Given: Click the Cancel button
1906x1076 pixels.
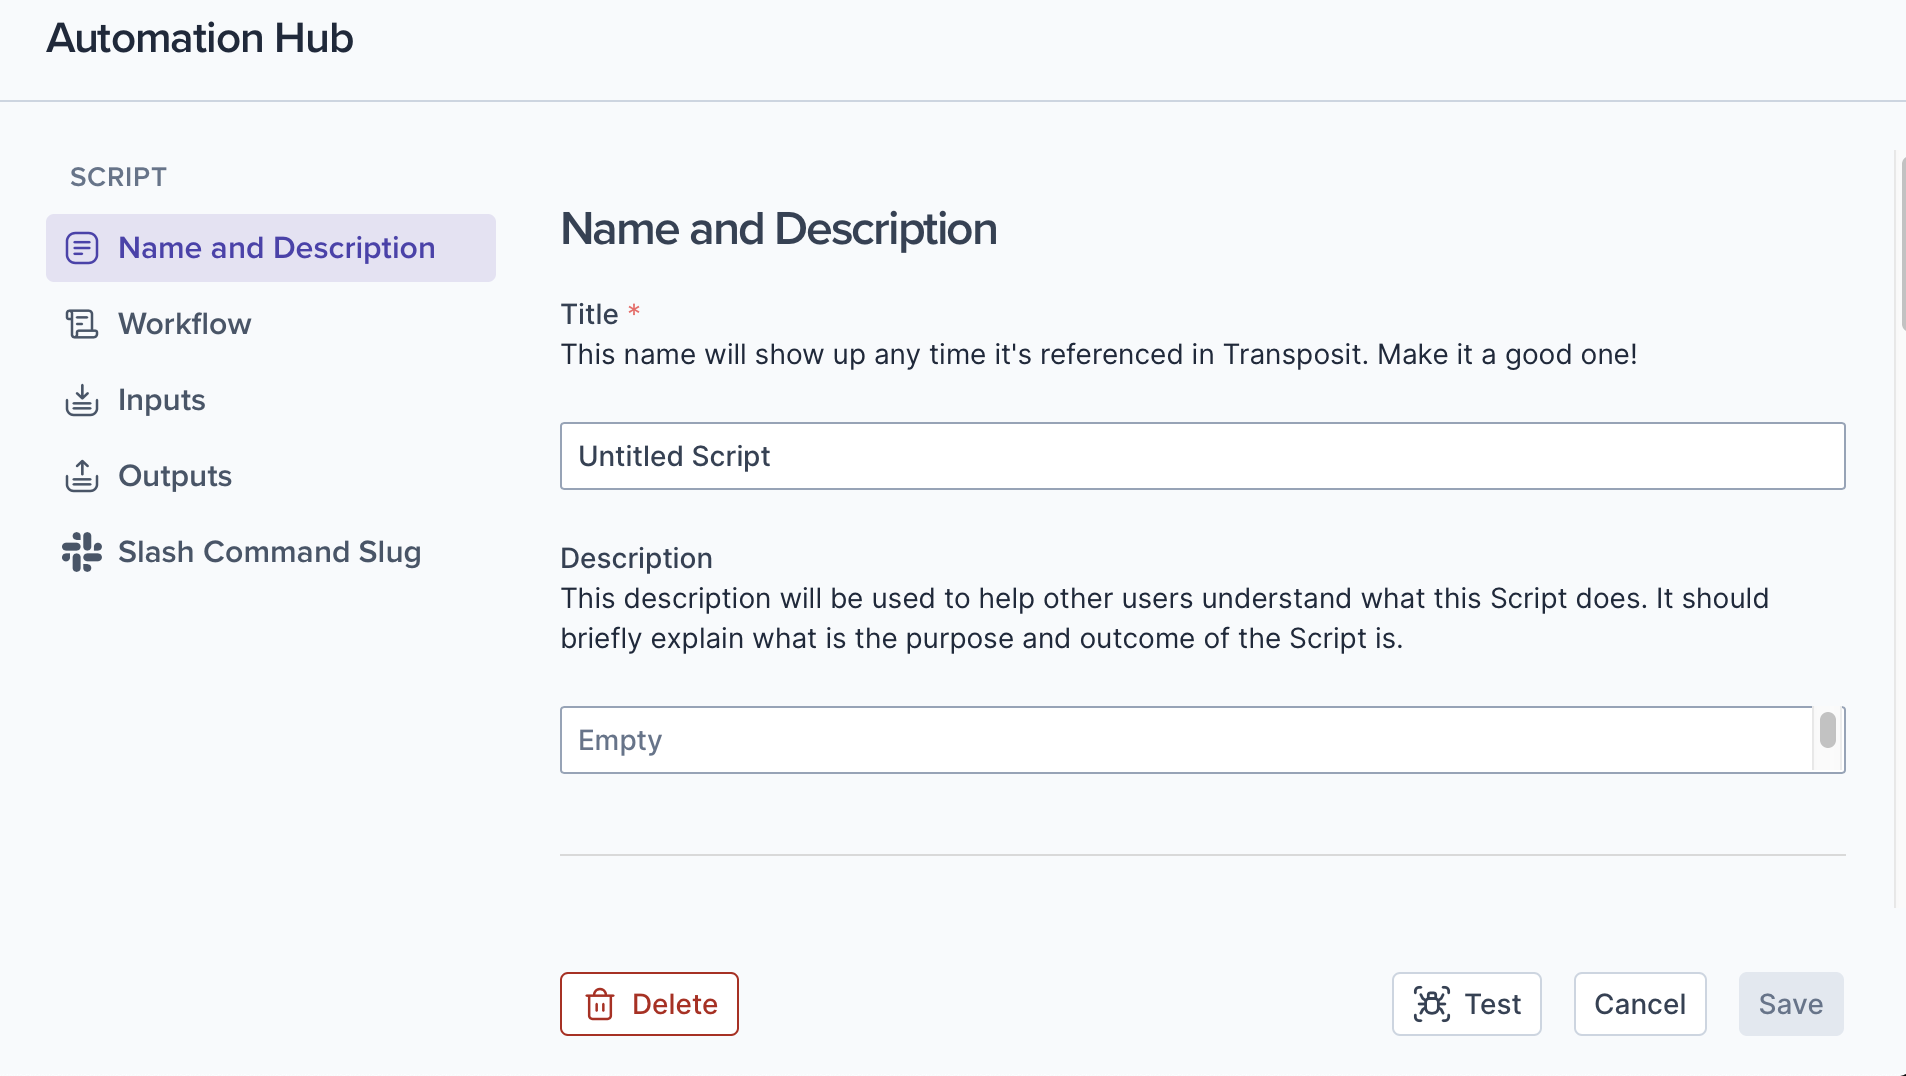Looking at the screenshot, I should click(1640, 1004).
